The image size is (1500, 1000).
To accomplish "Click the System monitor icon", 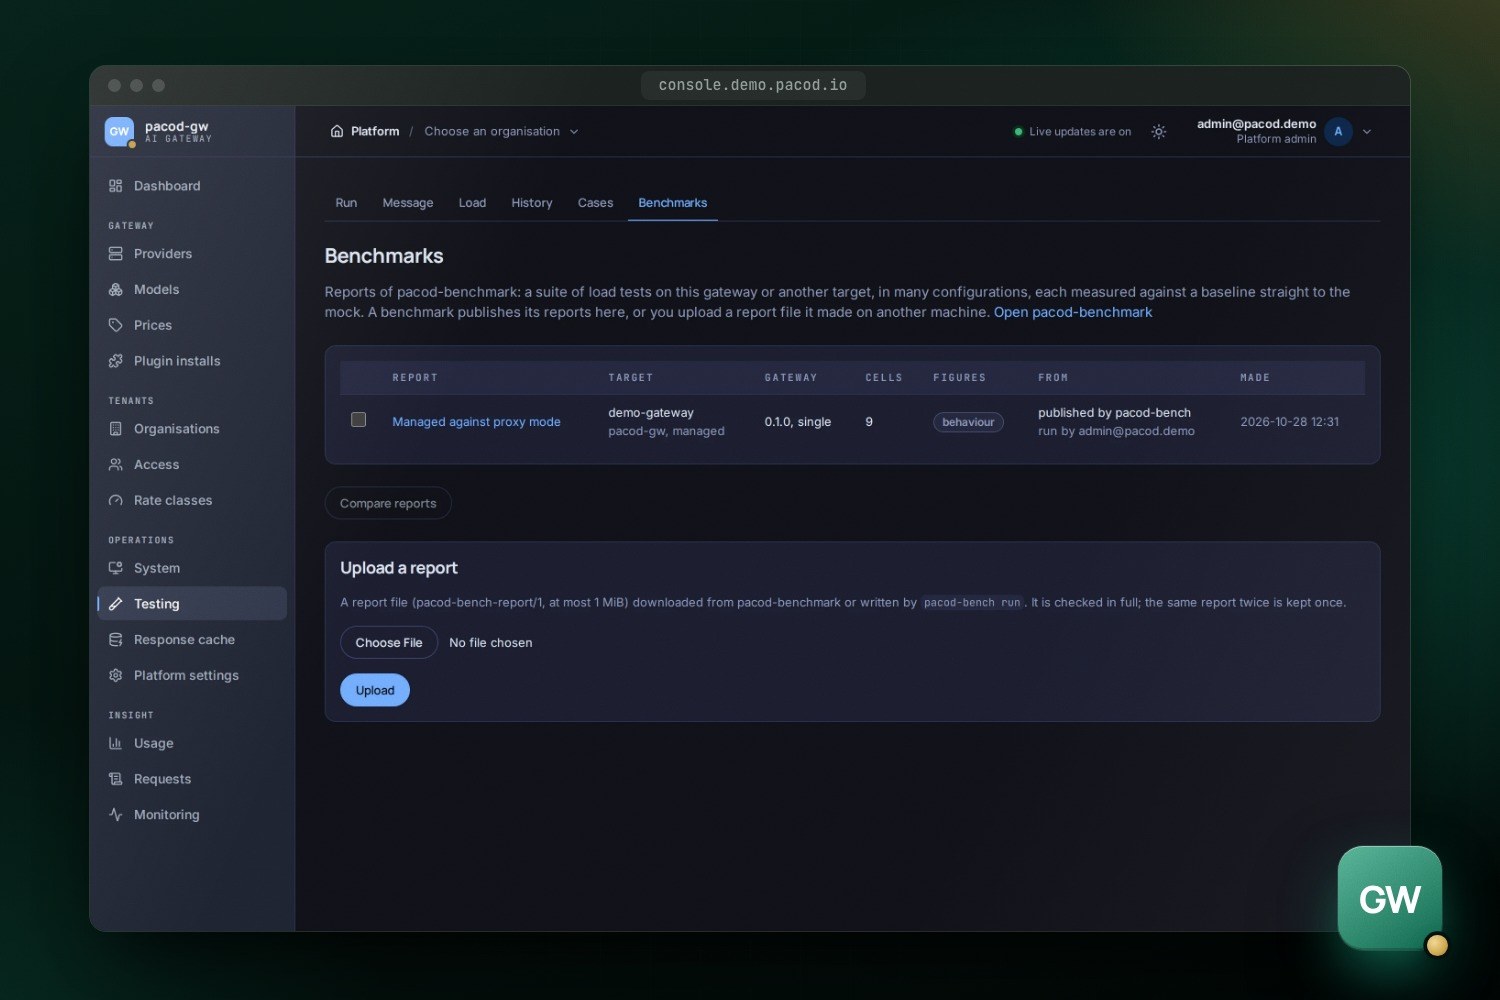I will [115, 568].
